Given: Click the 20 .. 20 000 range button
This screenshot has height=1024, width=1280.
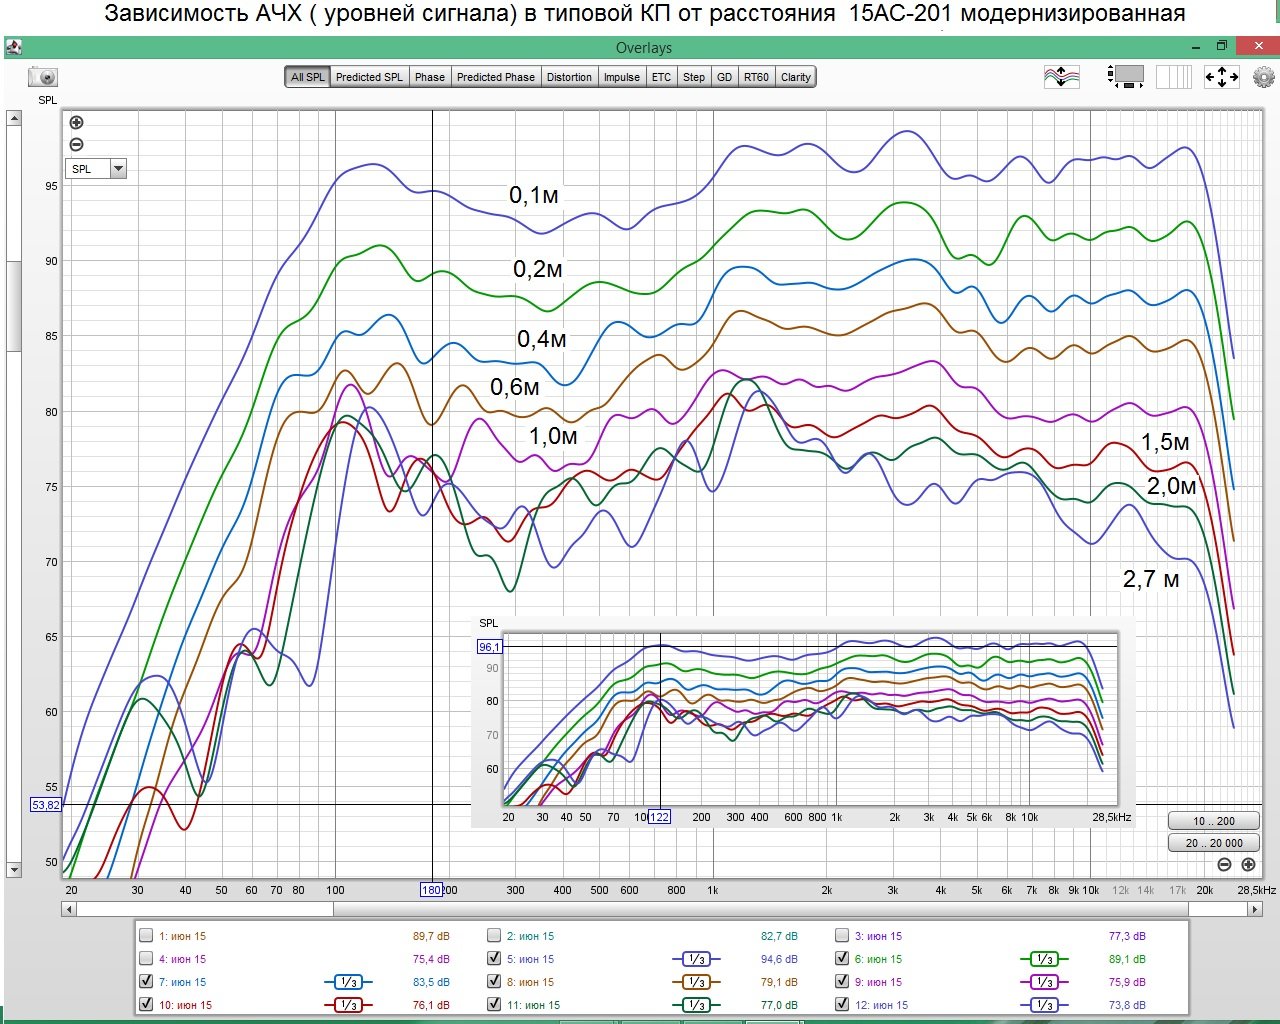Looking at the screenshot, I should point(1213,843).
